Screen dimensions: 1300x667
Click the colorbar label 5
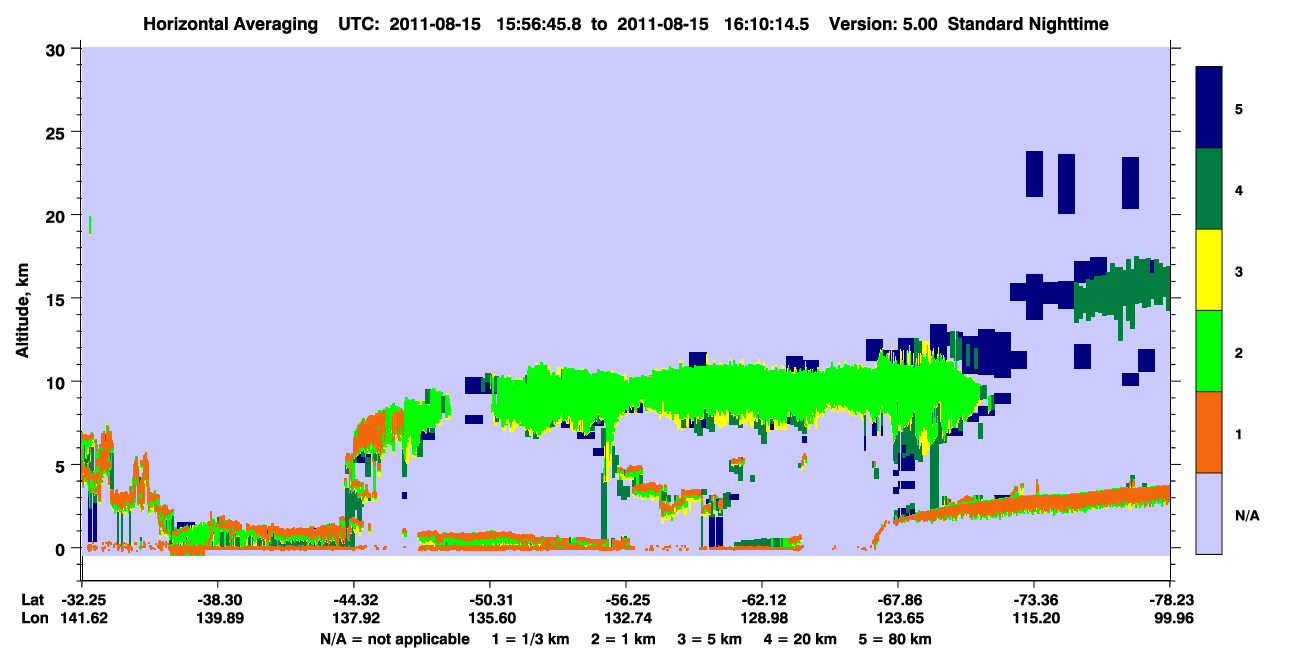click(x=1238, y=108)
